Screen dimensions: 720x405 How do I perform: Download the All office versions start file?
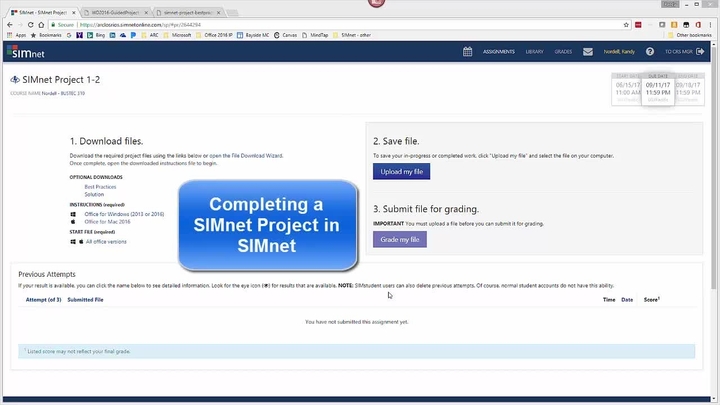coord(106,242)
